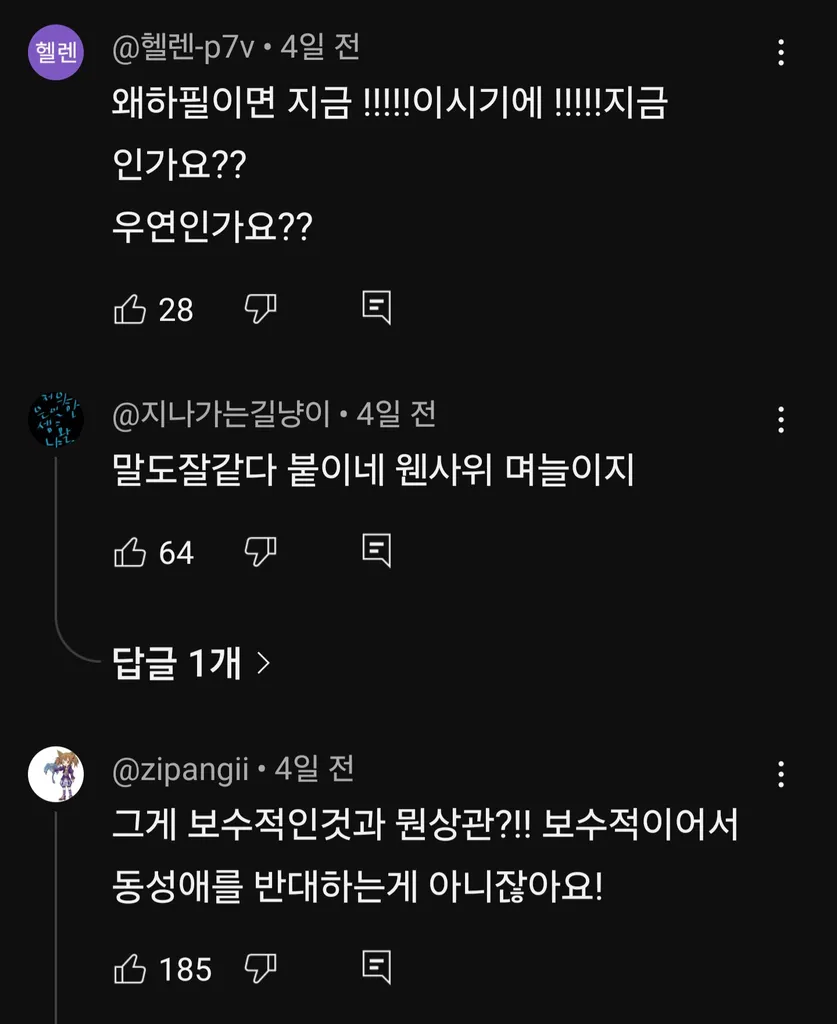Screen dimensions: 837x1024
Task: Like the @zipangii comment with 185 likes
Action: pyautogui.click(x=130, y=968)
